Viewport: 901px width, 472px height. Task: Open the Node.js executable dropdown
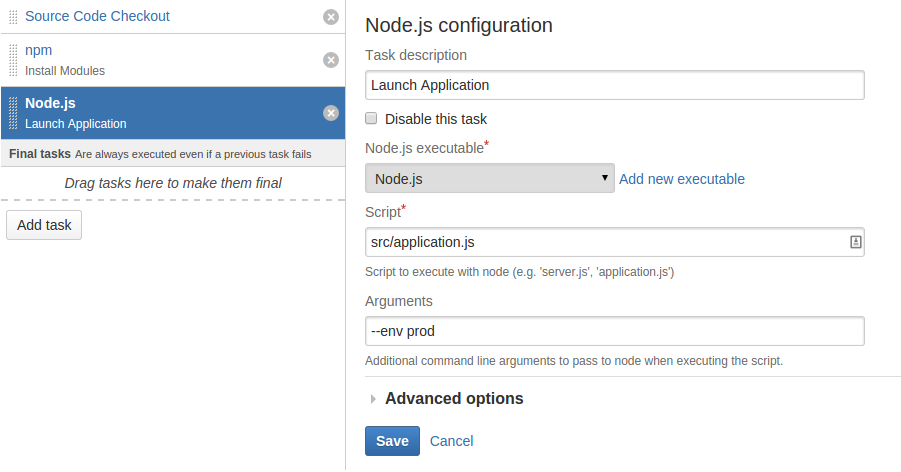click(x=490, y=178)
